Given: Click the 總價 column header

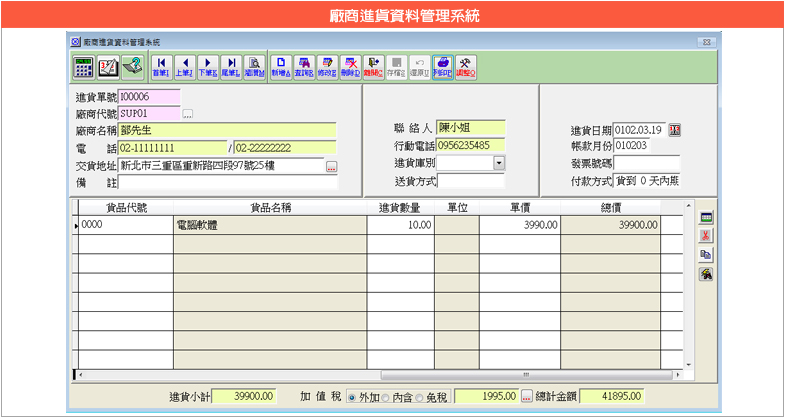Looking at the screenshot, I should pos(611,208).
